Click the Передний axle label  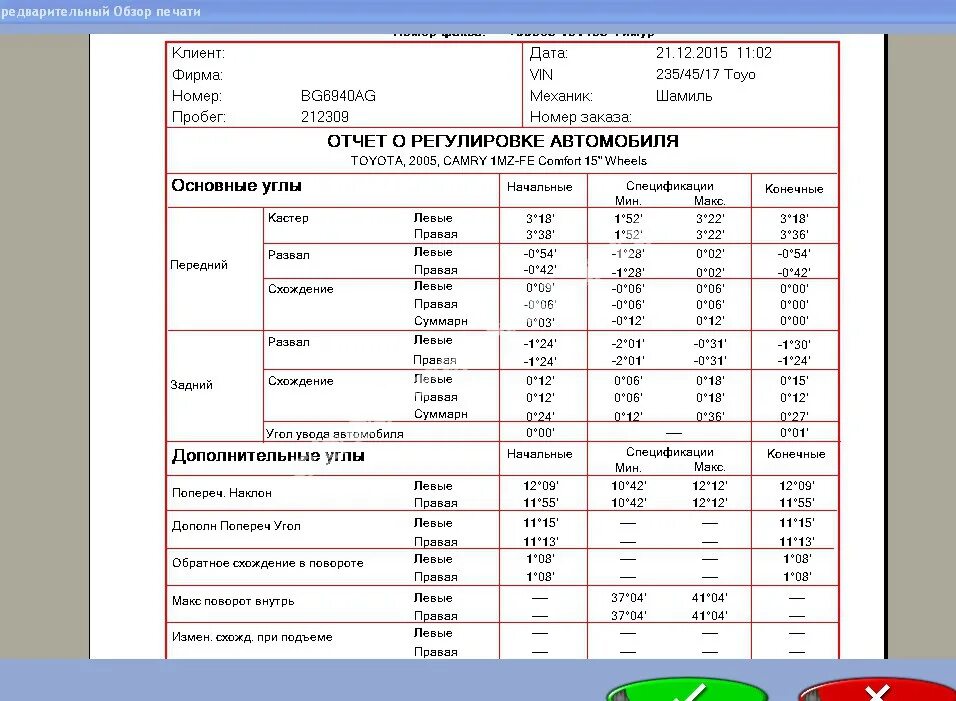tap(199, 265)
